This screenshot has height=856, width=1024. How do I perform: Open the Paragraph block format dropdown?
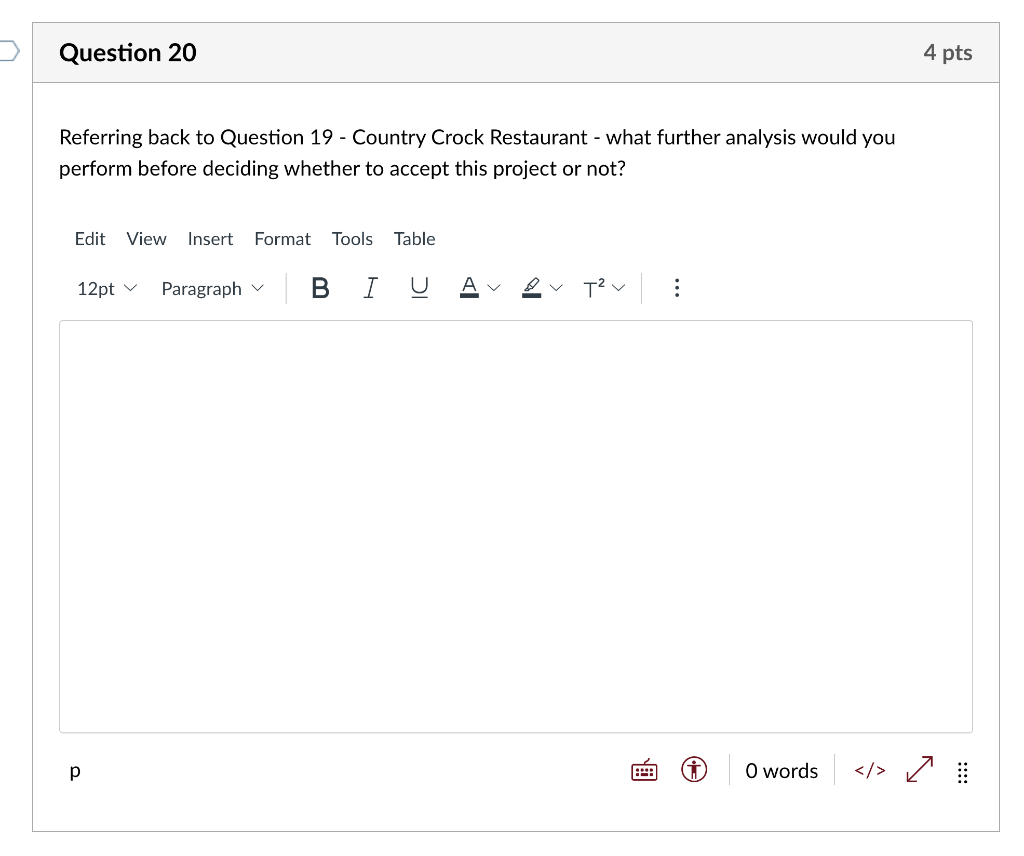point(213,288)
